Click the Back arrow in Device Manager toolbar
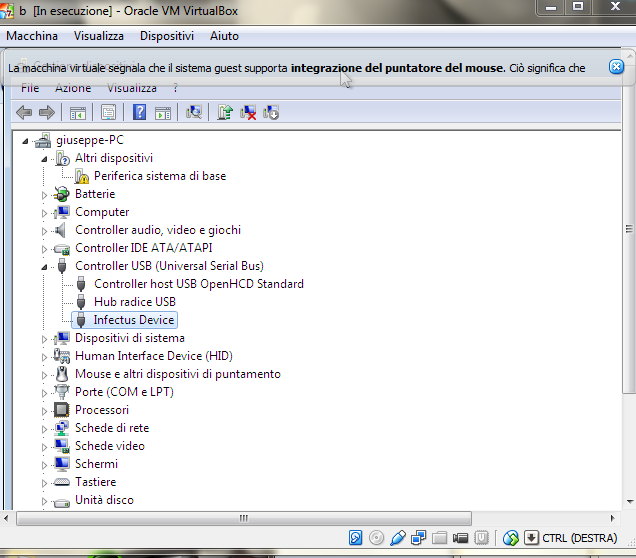The image size is (636, 558). [x=24, y=112]
